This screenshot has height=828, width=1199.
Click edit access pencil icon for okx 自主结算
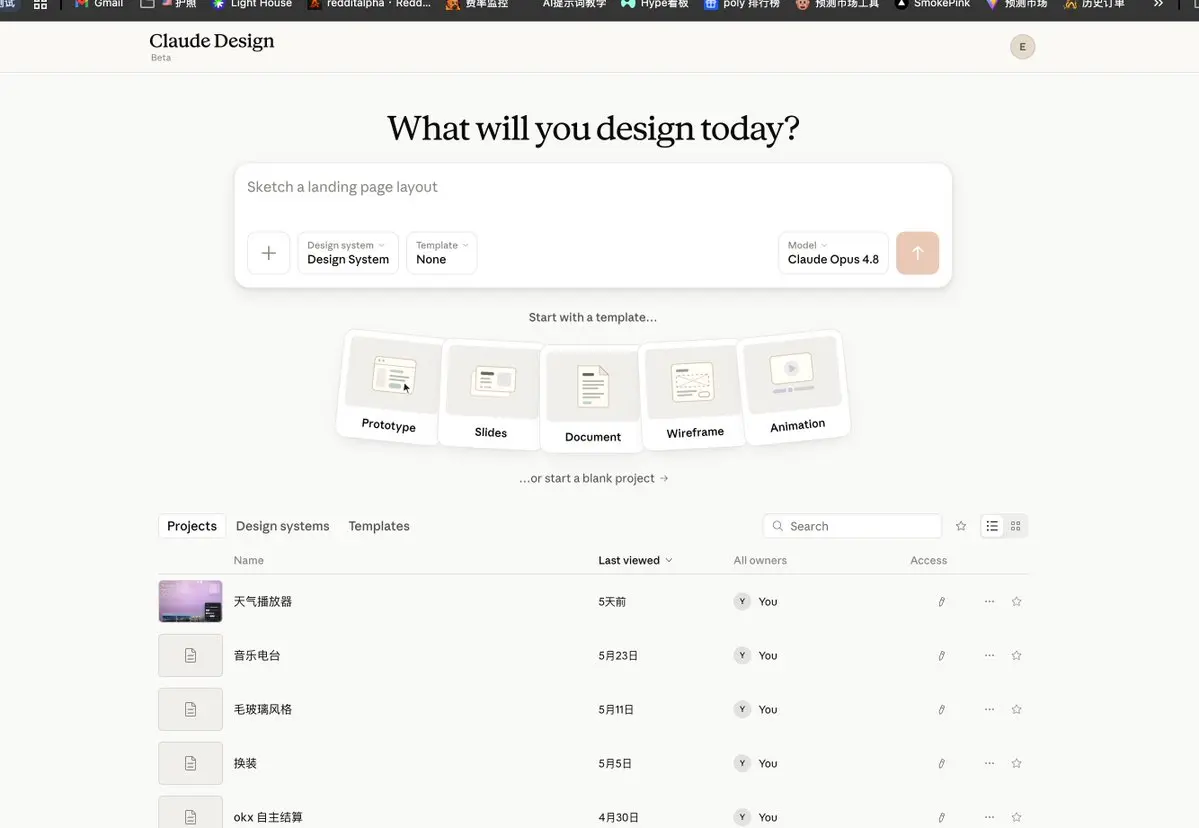pos(941,817)
